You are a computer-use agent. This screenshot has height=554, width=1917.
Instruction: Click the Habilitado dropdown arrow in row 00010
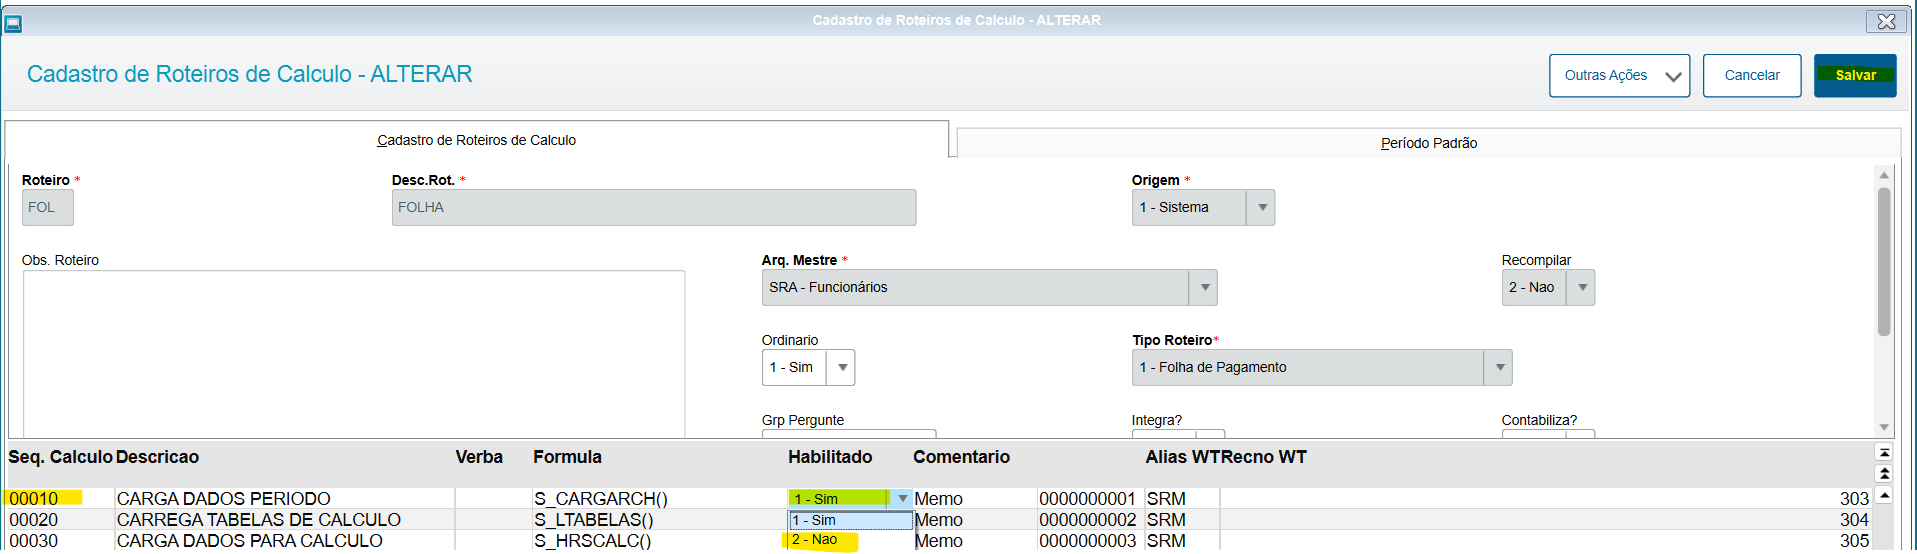tap(902, 498)
